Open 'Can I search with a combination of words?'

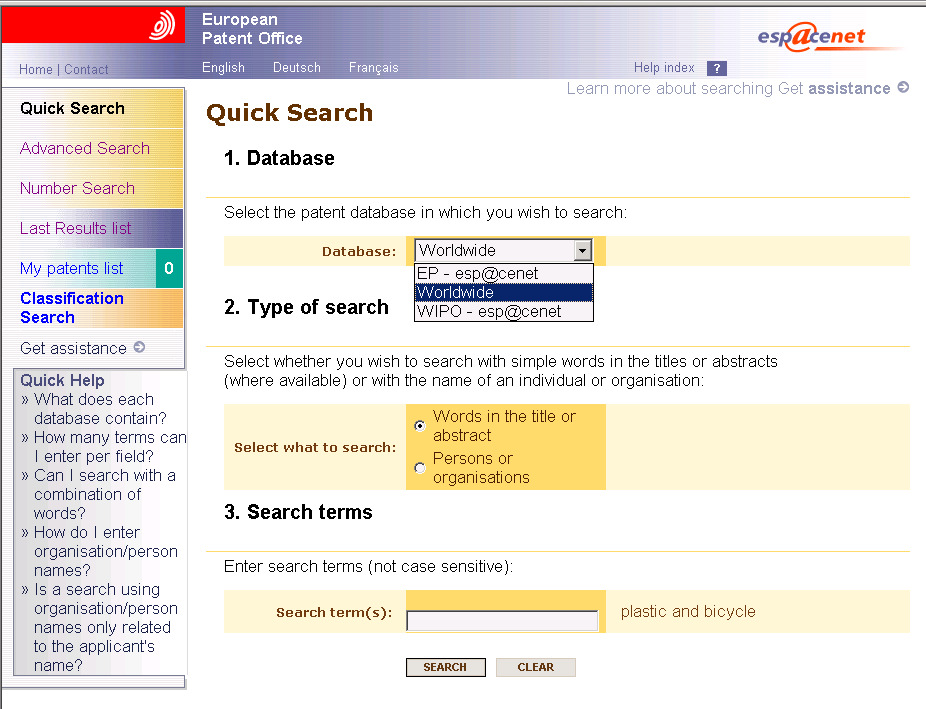pyautogui.click(x=105, y=494)
